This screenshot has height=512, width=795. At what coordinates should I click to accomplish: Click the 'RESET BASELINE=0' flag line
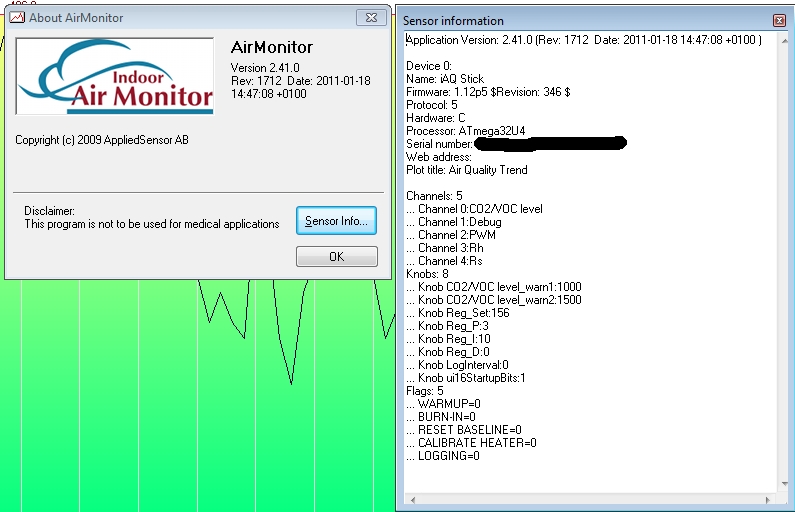click(x=463, y=430)
